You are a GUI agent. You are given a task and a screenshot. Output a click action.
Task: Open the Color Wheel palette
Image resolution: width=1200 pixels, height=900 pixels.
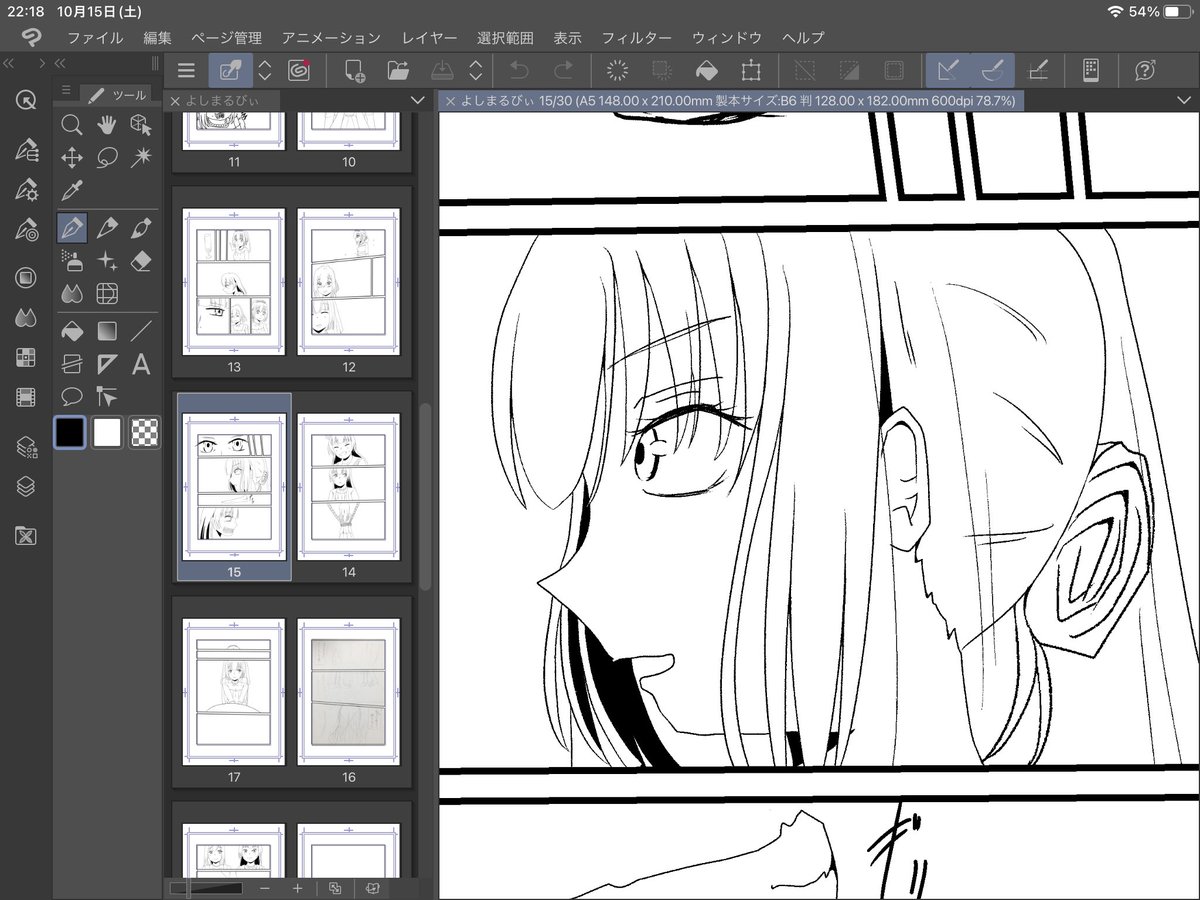click(26, 278)
